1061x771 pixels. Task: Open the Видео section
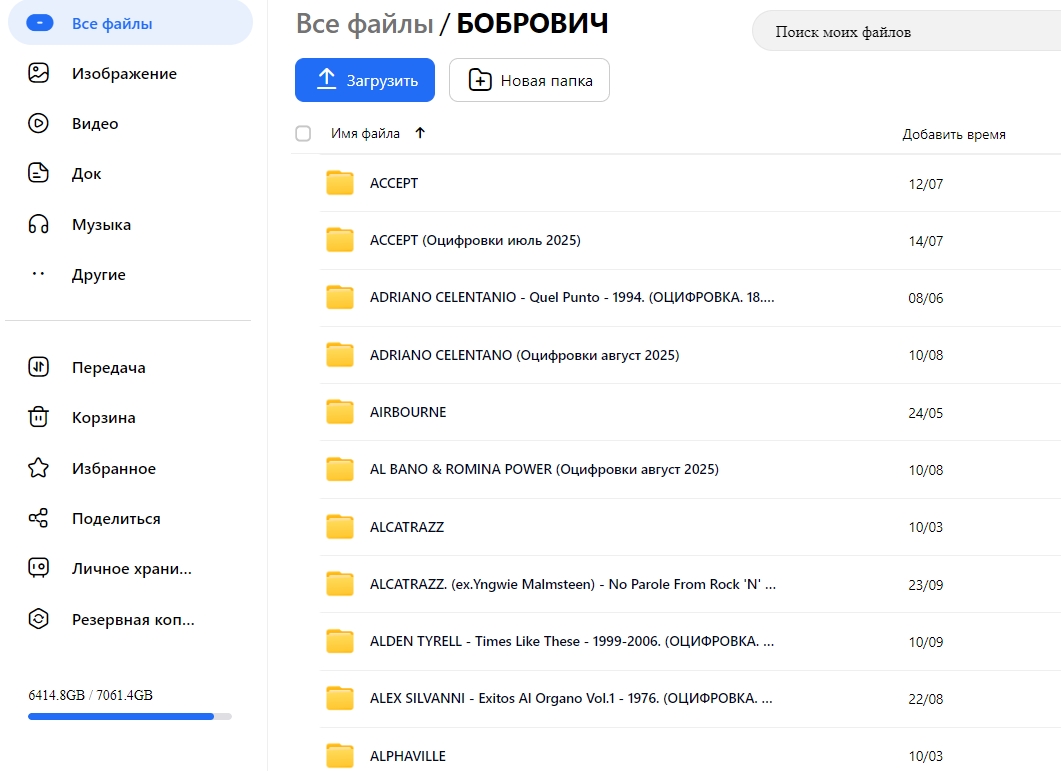95,123
